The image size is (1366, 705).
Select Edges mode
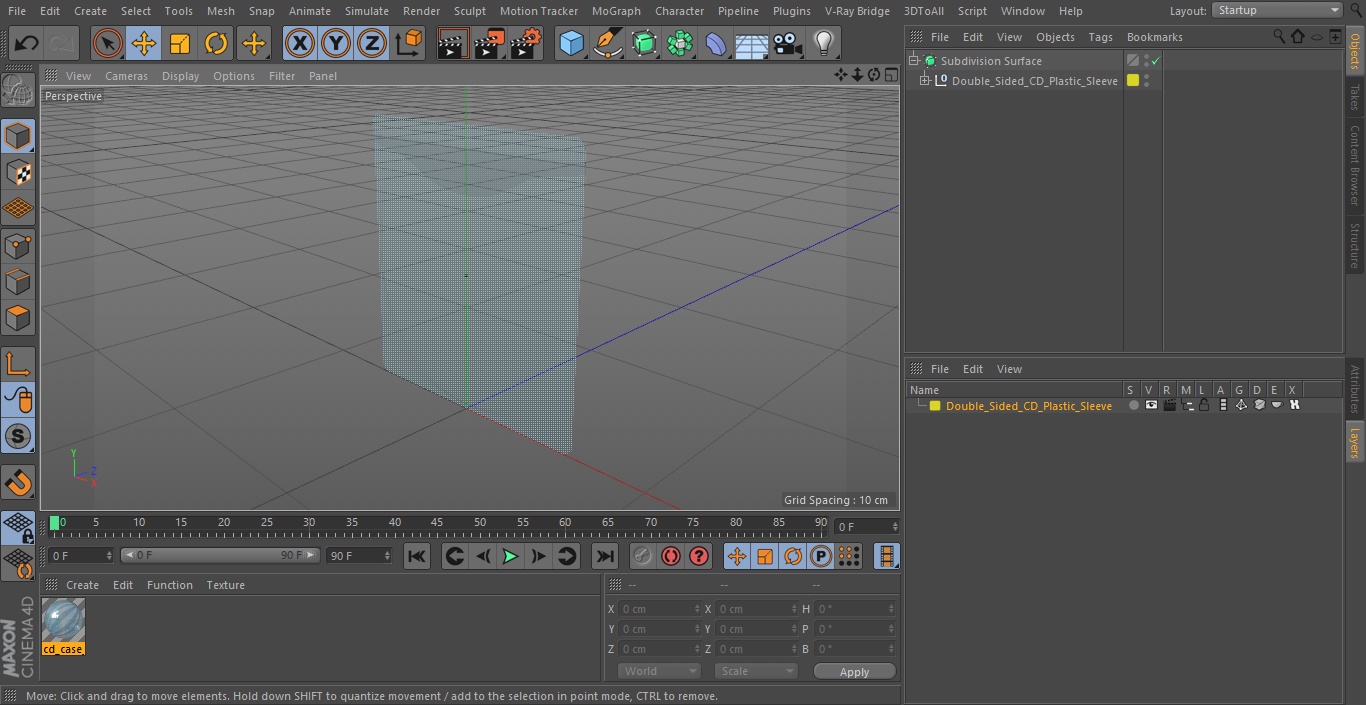[18, 282]
